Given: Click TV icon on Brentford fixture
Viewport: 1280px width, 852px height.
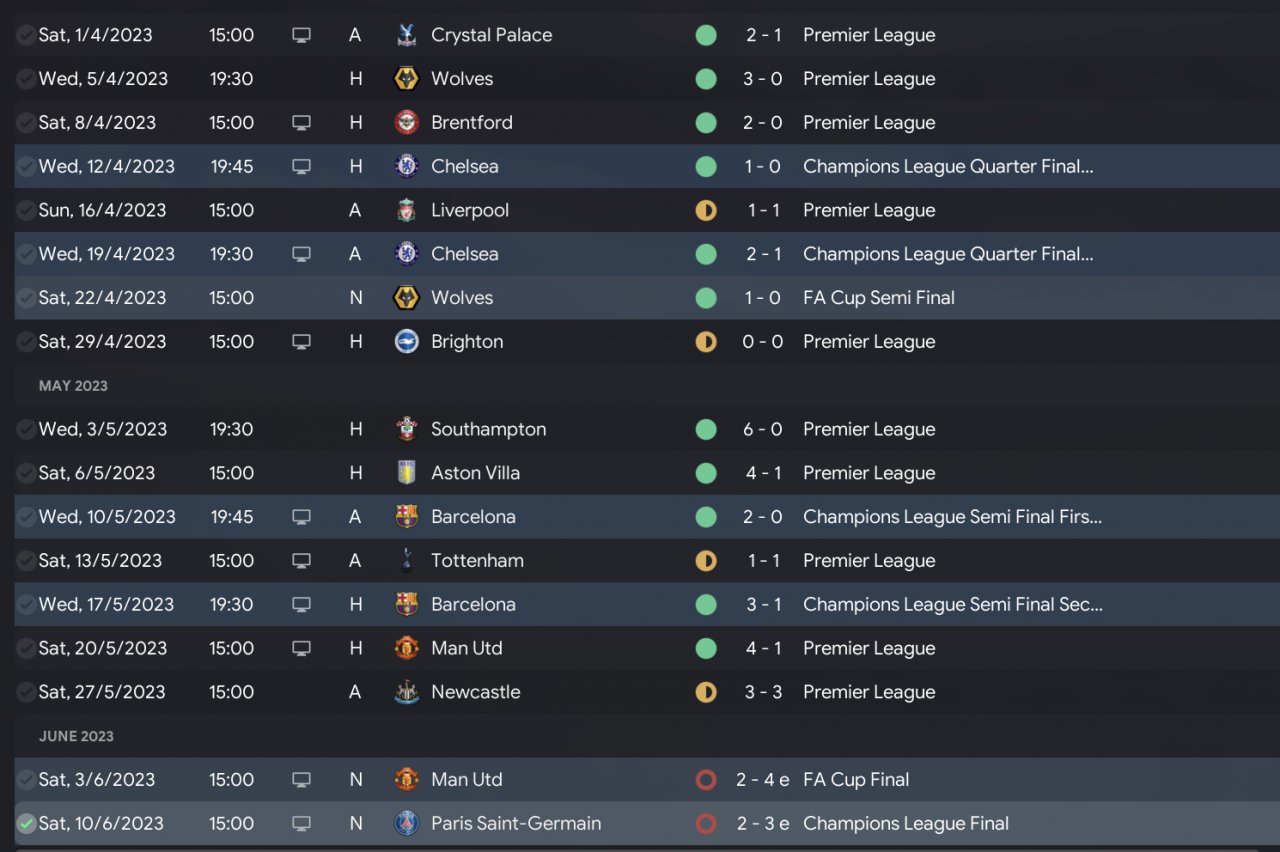Looking at the screenshot, I should tap(301, 123).
